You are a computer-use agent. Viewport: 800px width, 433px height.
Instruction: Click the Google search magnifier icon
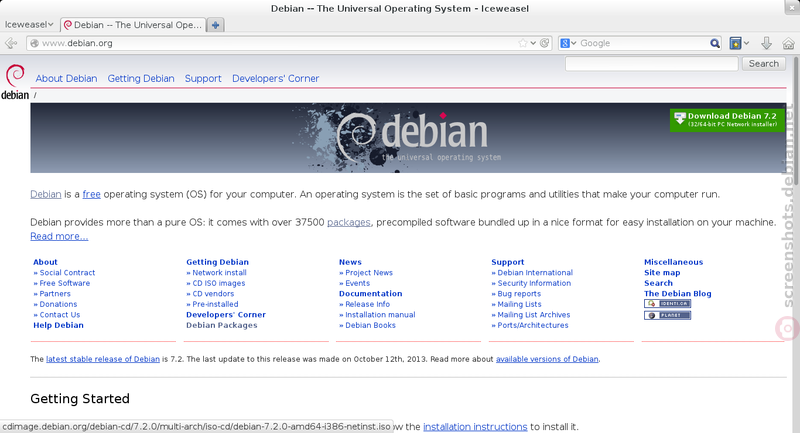click(715, 43)
